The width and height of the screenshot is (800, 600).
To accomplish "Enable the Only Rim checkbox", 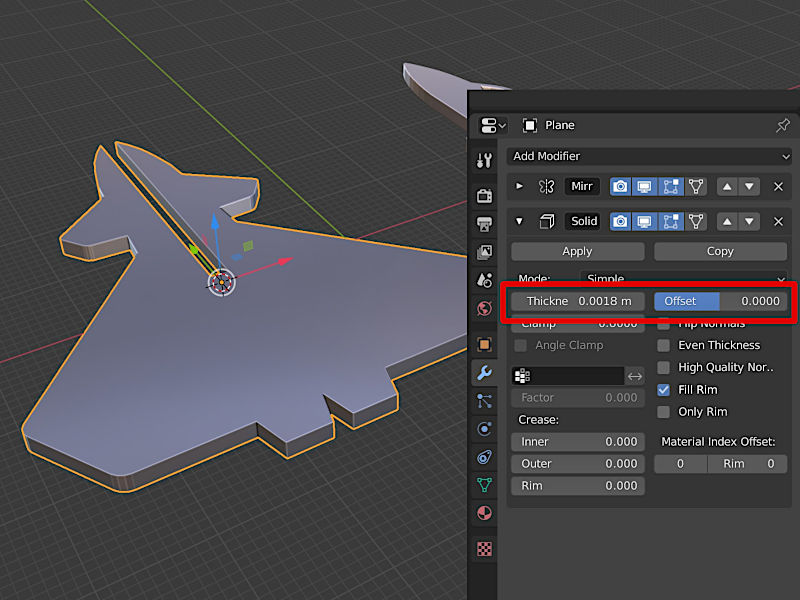I will pyautogui.click(x=663, y=412).
